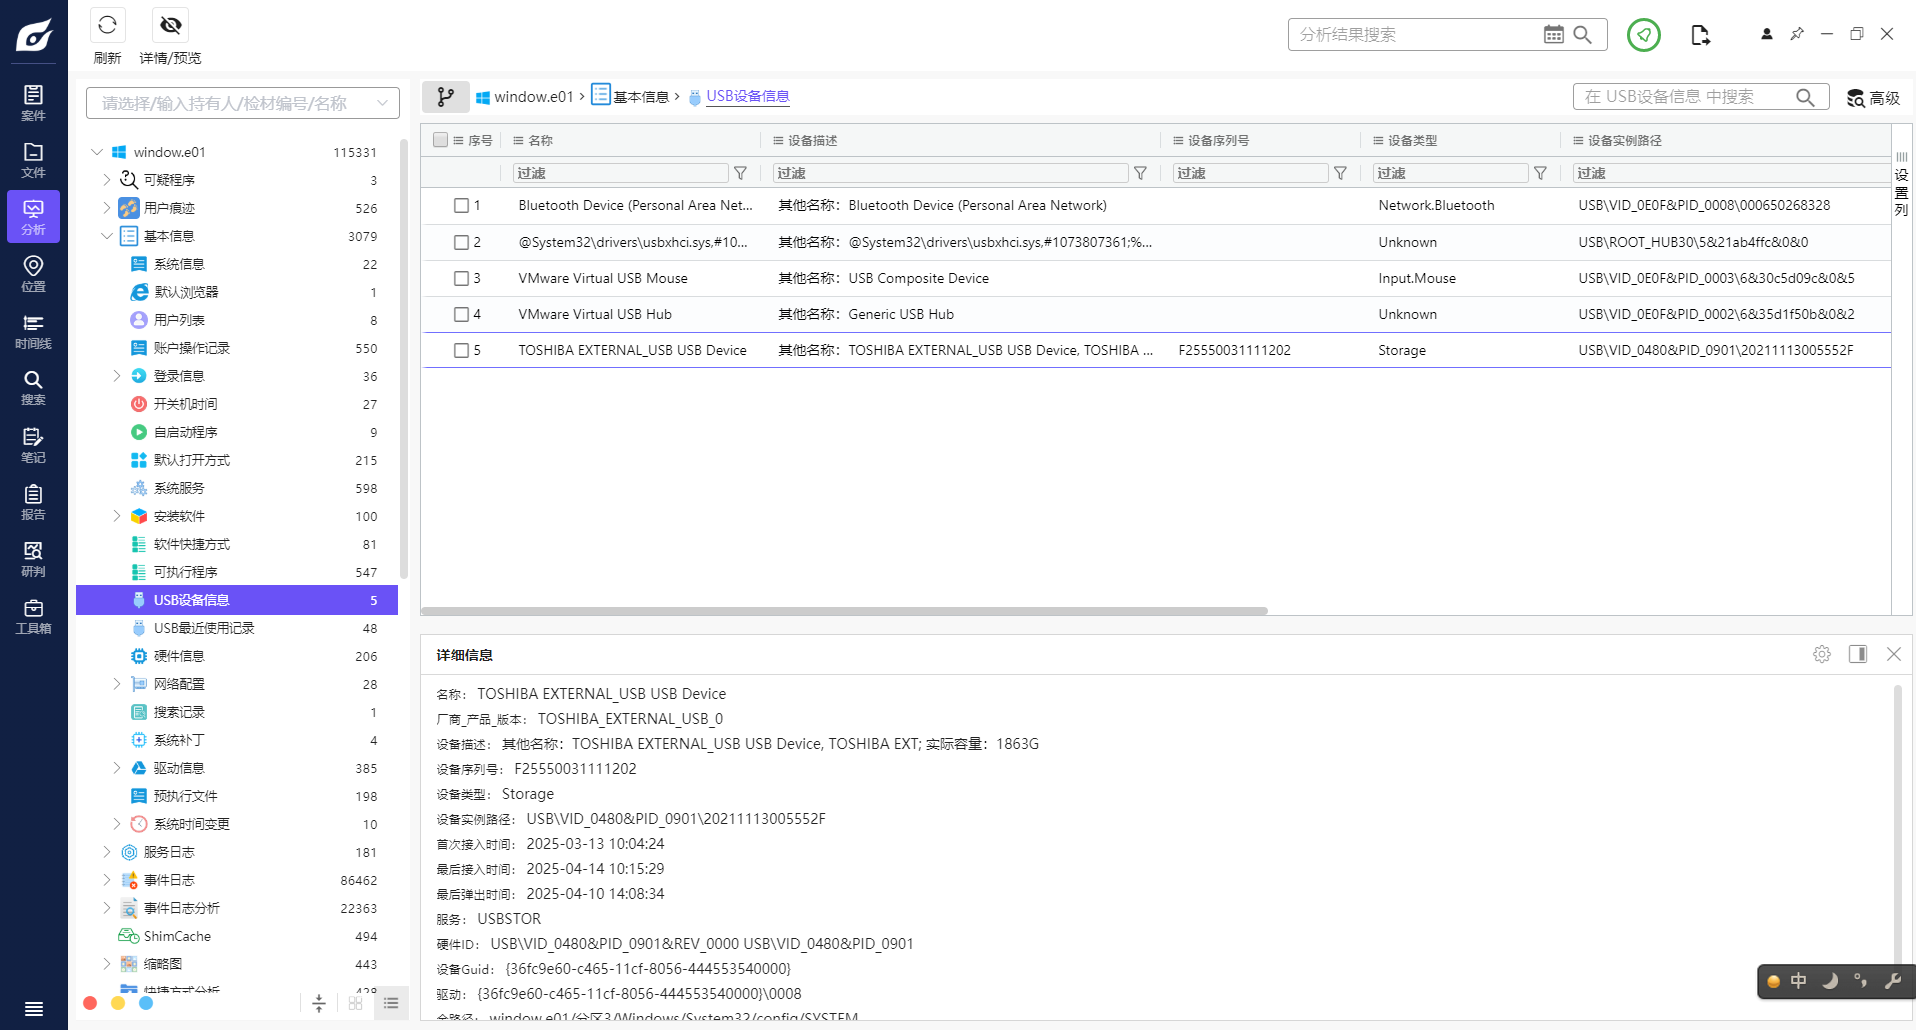Click the filter funnel icon for 名称 column

tap(740, 173)
